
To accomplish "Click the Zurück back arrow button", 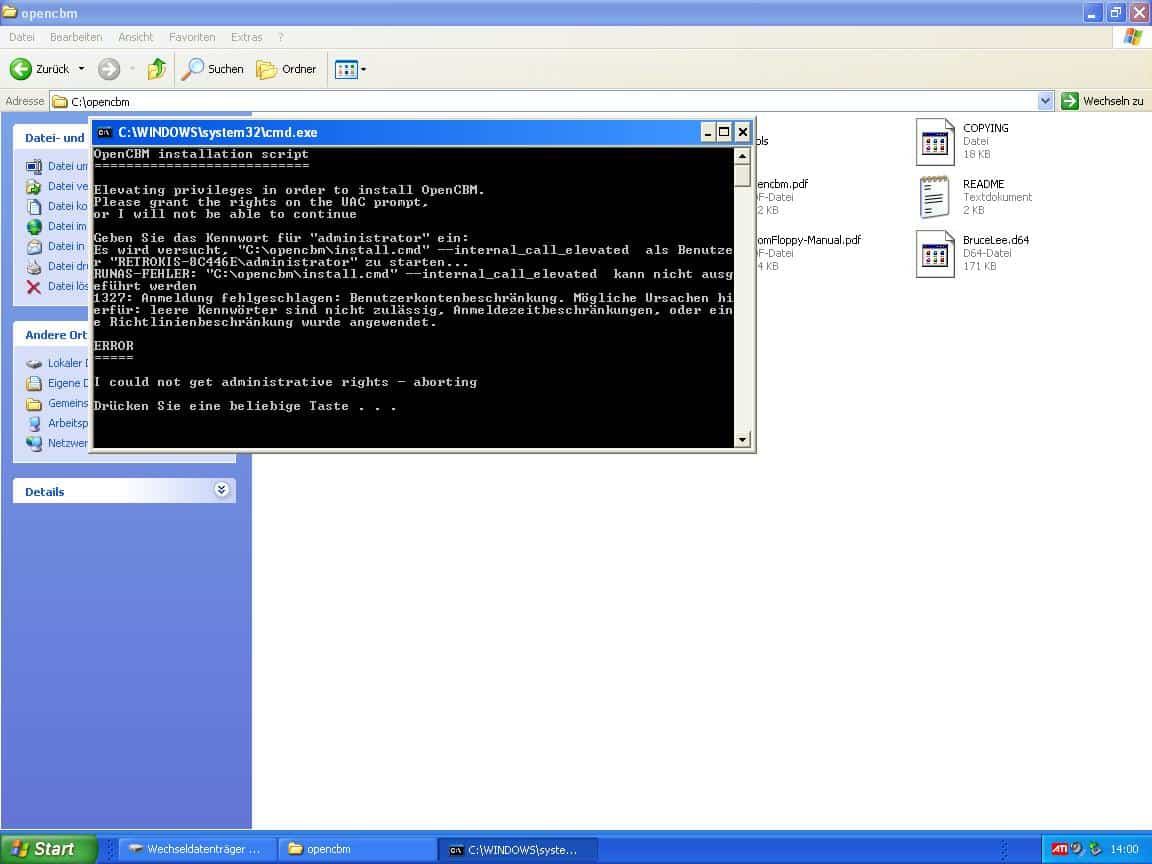I will [21, 69].
